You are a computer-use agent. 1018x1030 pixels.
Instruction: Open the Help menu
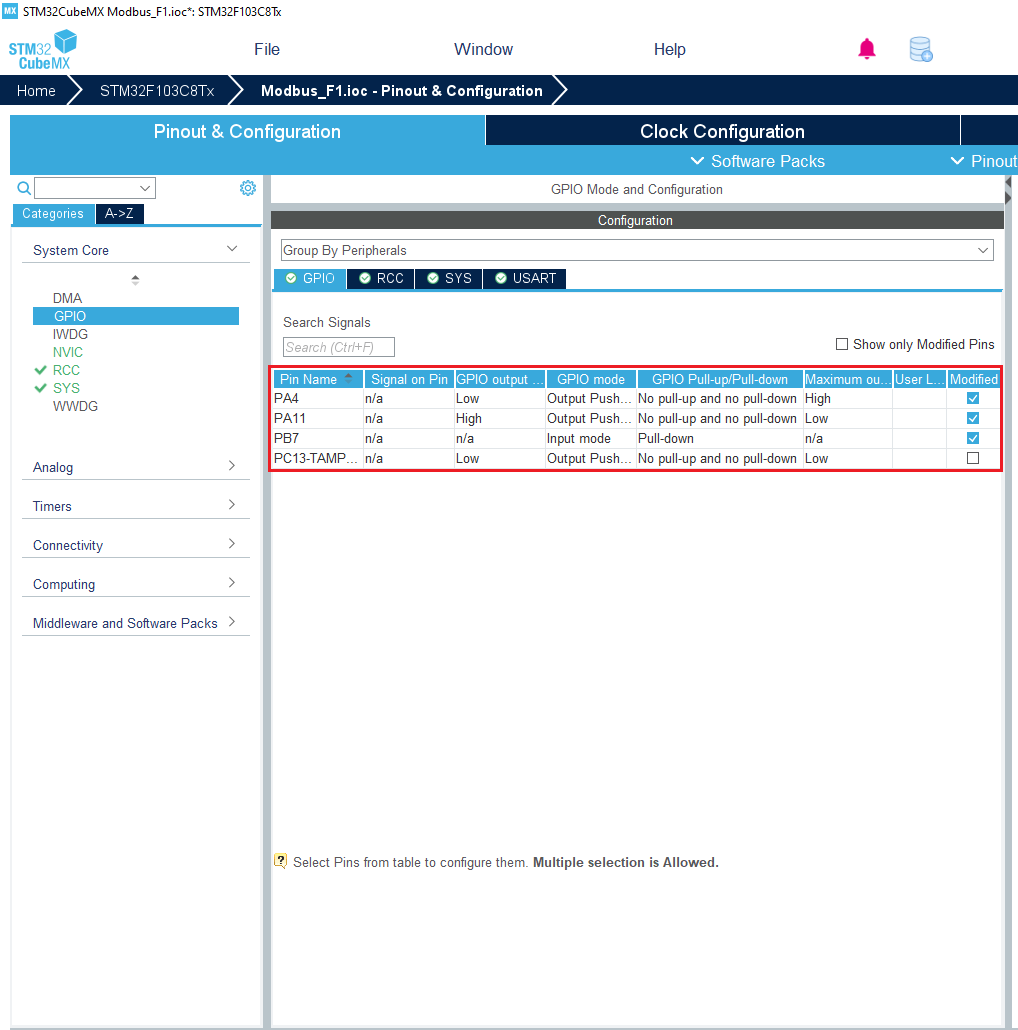669,49
